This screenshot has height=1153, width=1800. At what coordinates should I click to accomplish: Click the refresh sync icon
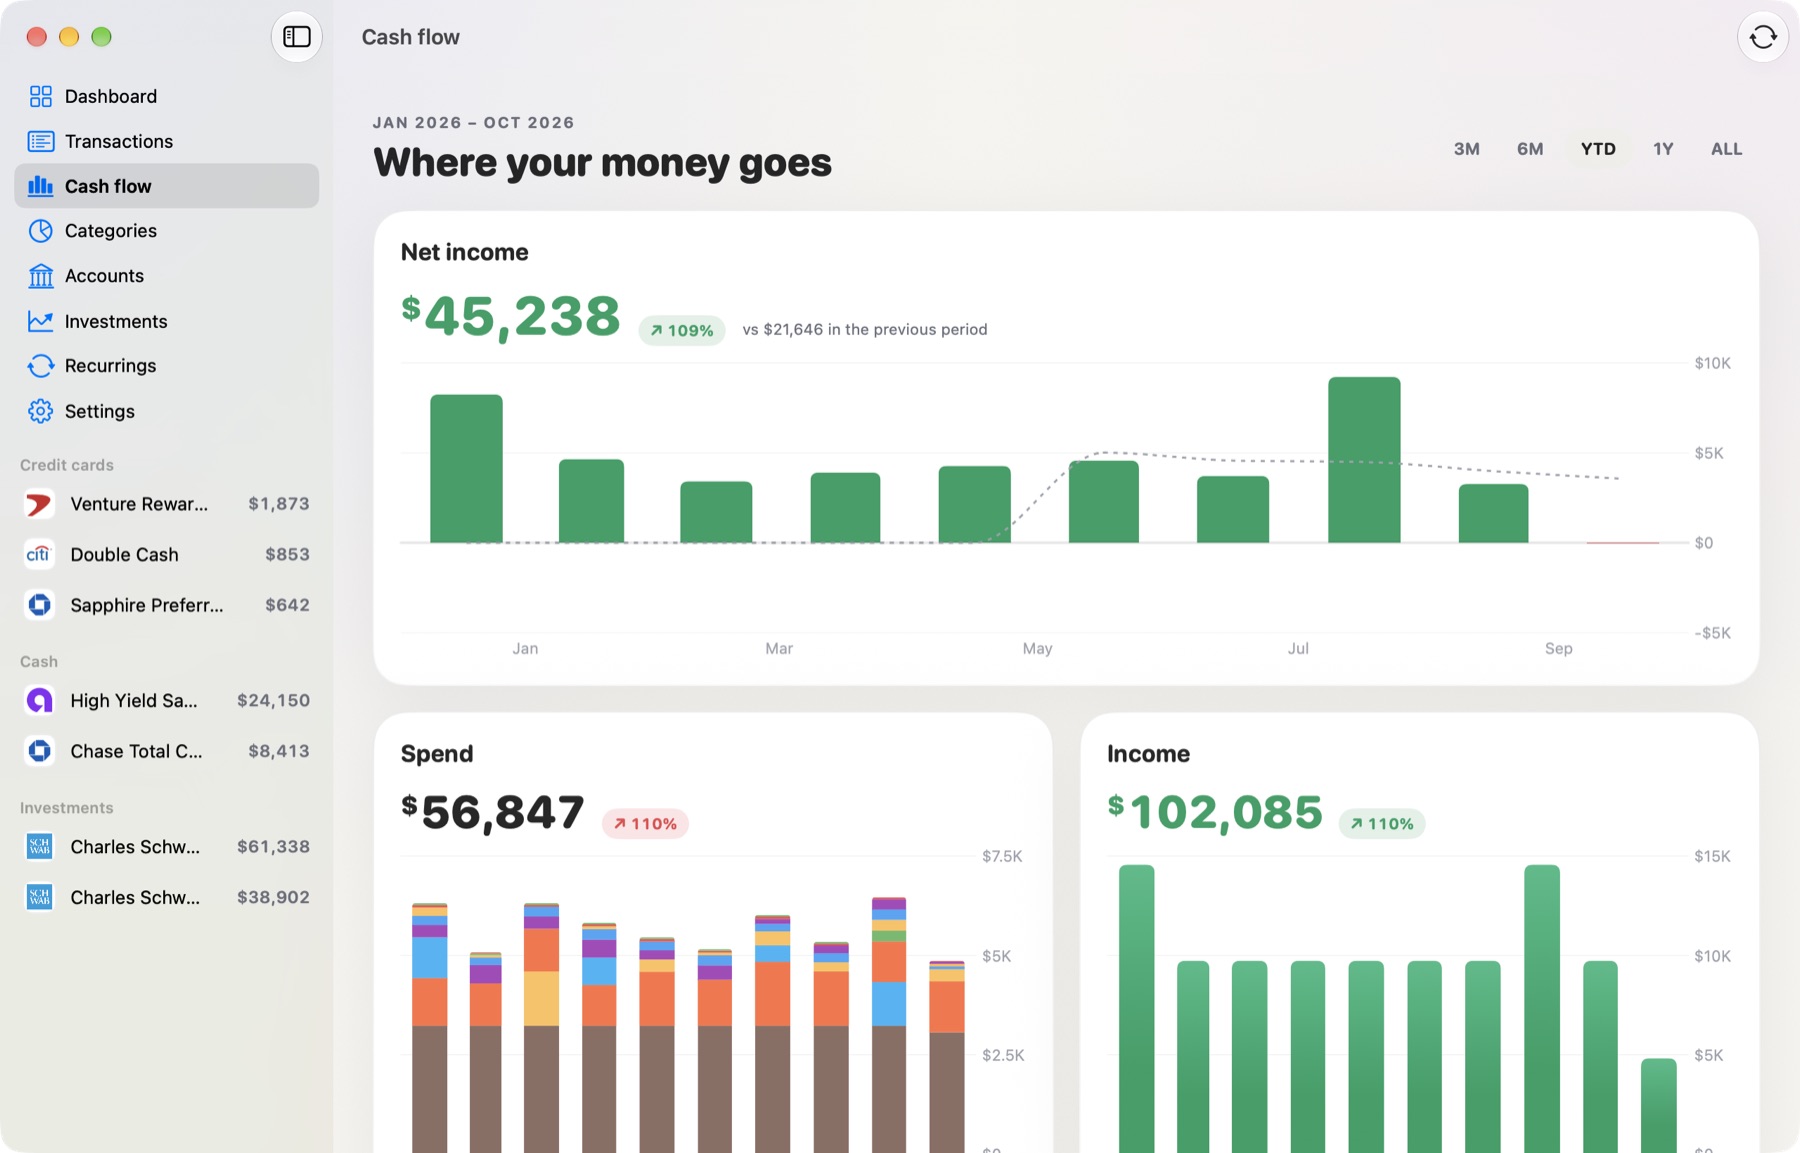pyautogui.click(x=1763, y=37)
